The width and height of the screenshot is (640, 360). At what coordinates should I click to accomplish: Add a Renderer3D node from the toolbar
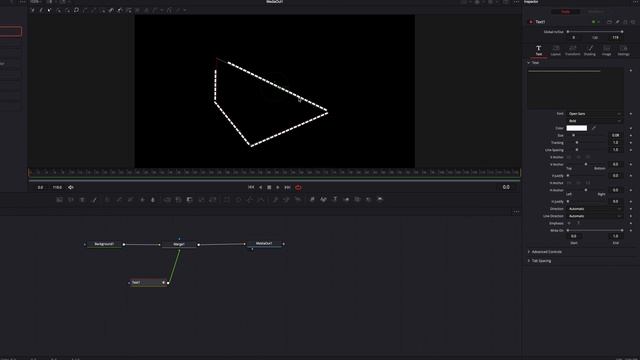pyautogui.click(x=380, y=200)
